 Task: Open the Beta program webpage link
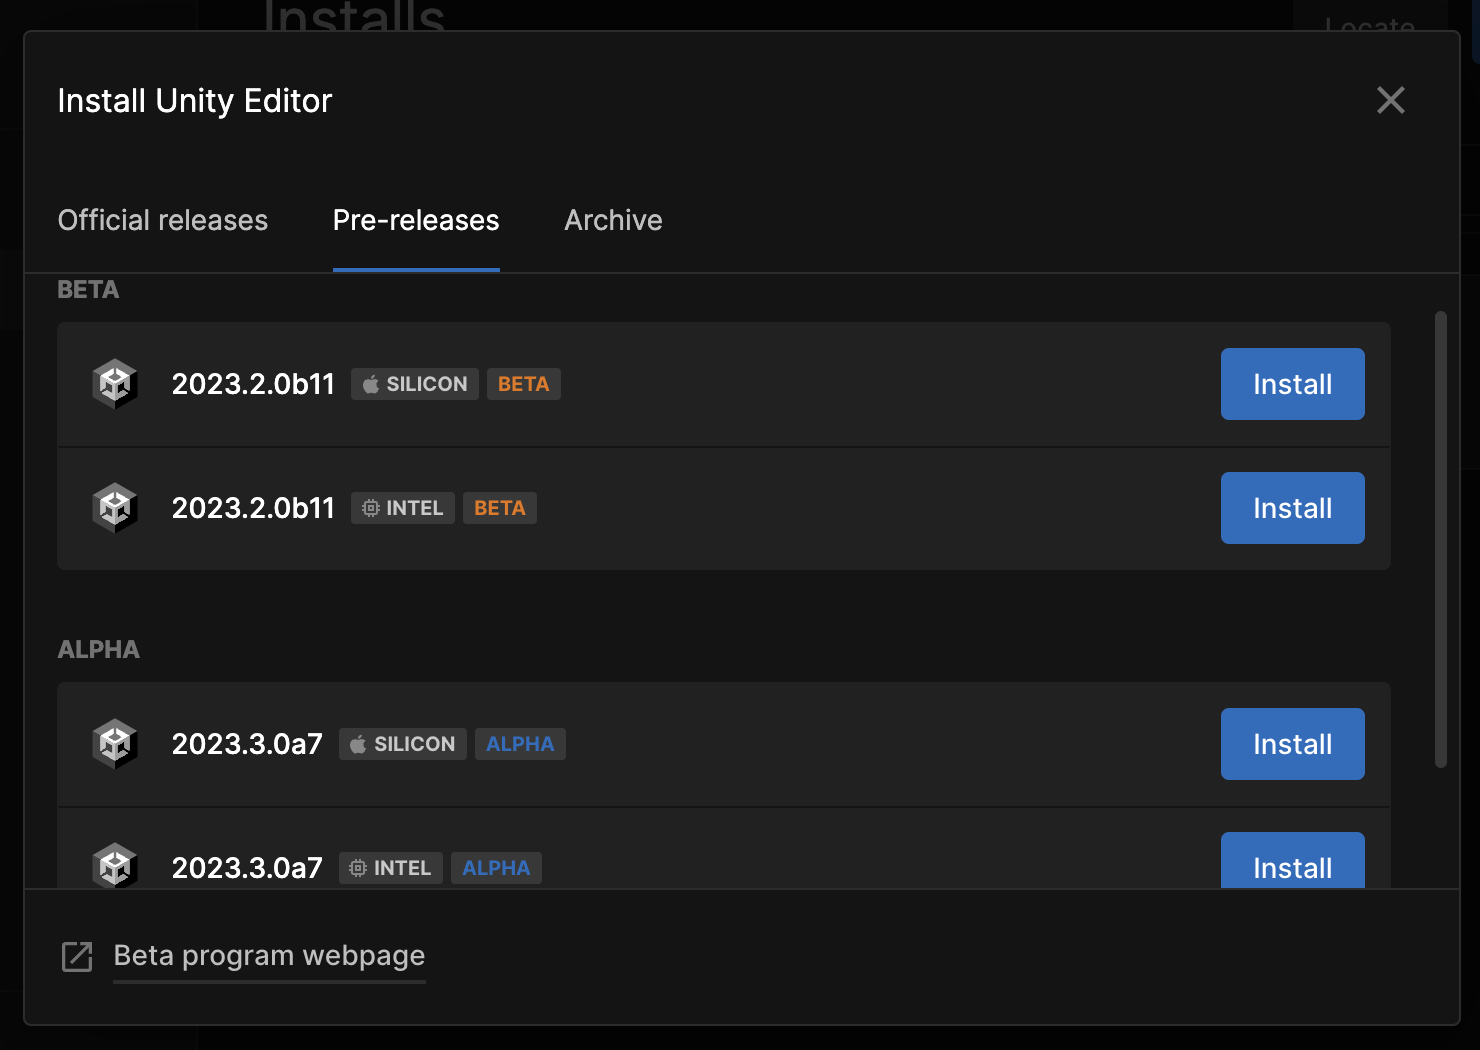click(x=269, y=956)
